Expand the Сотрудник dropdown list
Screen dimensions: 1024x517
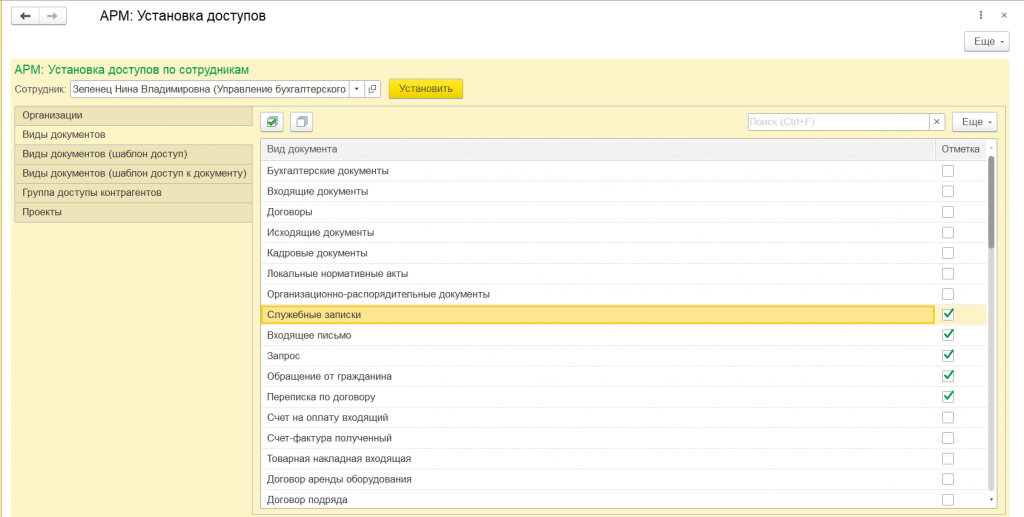point(357,89)
